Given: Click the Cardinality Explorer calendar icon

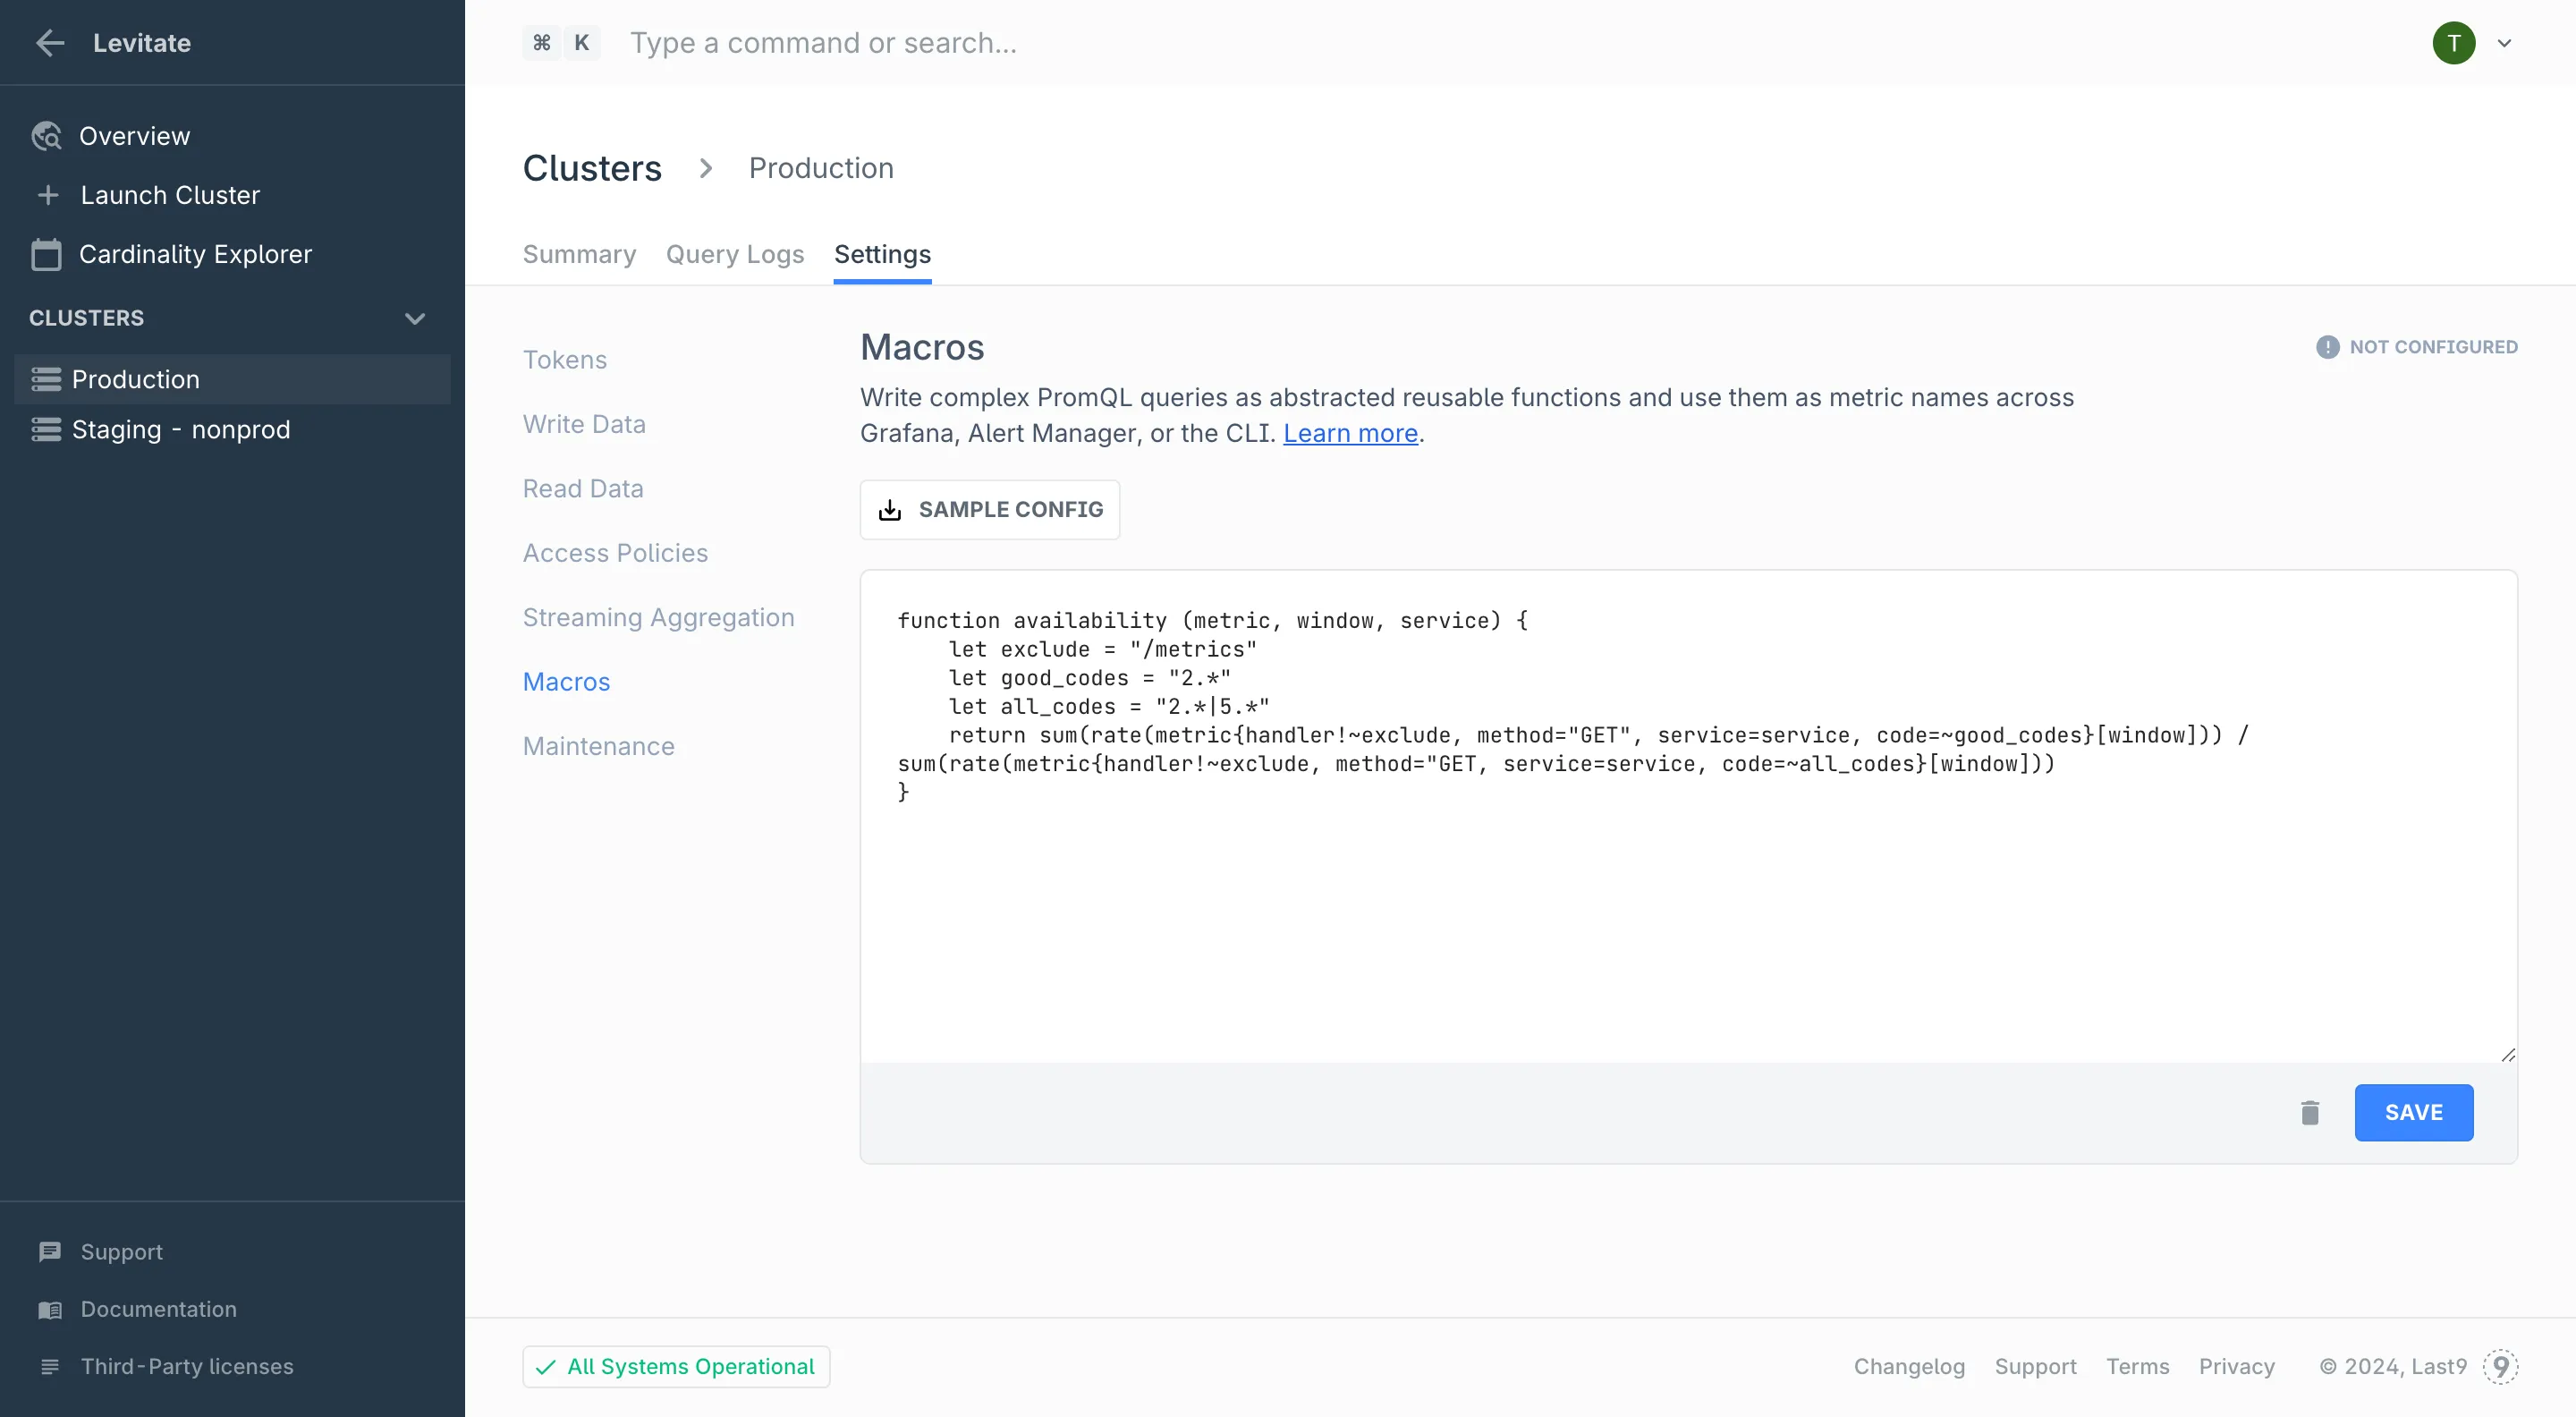Looking at the screenshot, I should pos(46,254).
